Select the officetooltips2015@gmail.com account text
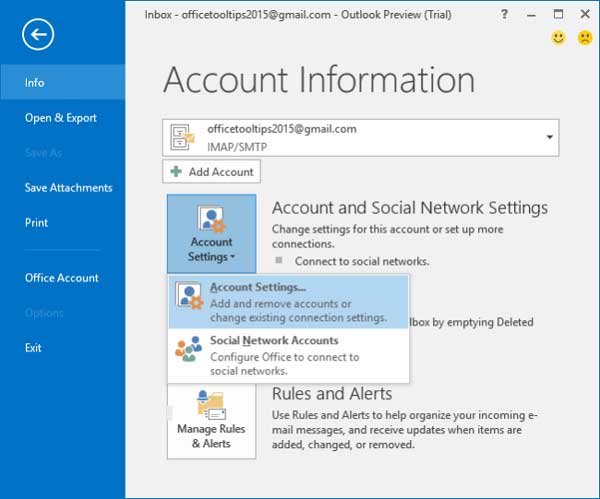600x499 pixels. [282, 129]
